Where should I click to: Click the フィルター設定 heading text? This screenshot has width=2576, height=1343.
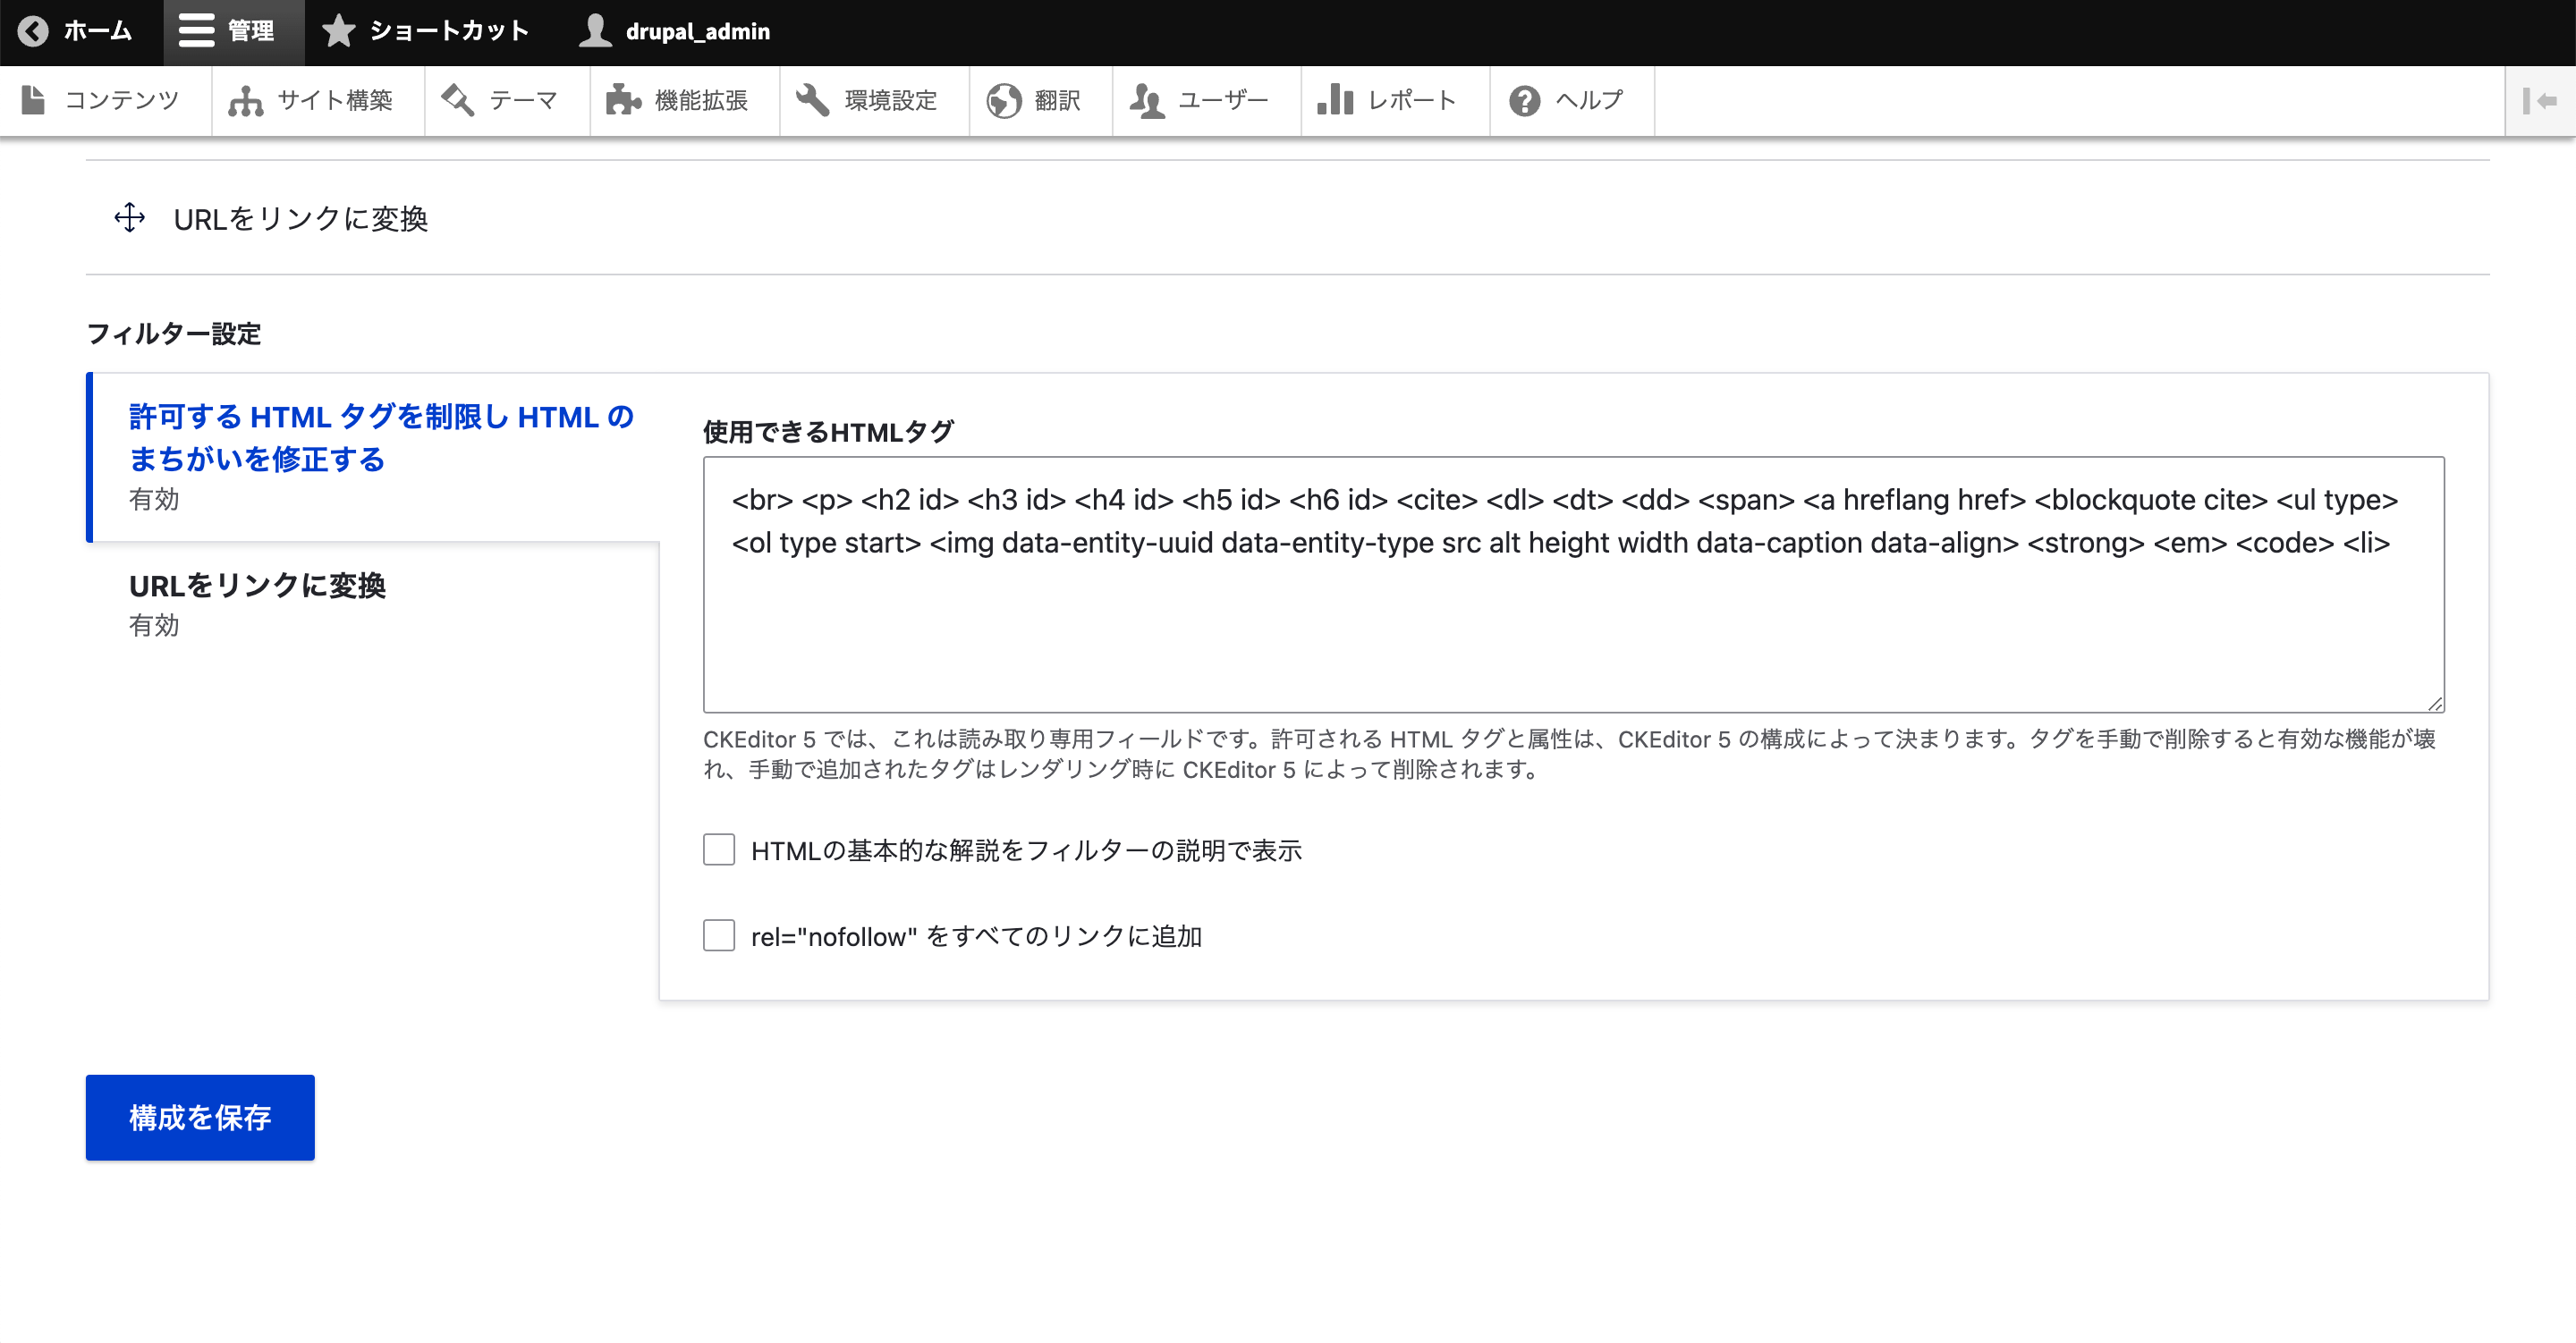pos(173,333)
